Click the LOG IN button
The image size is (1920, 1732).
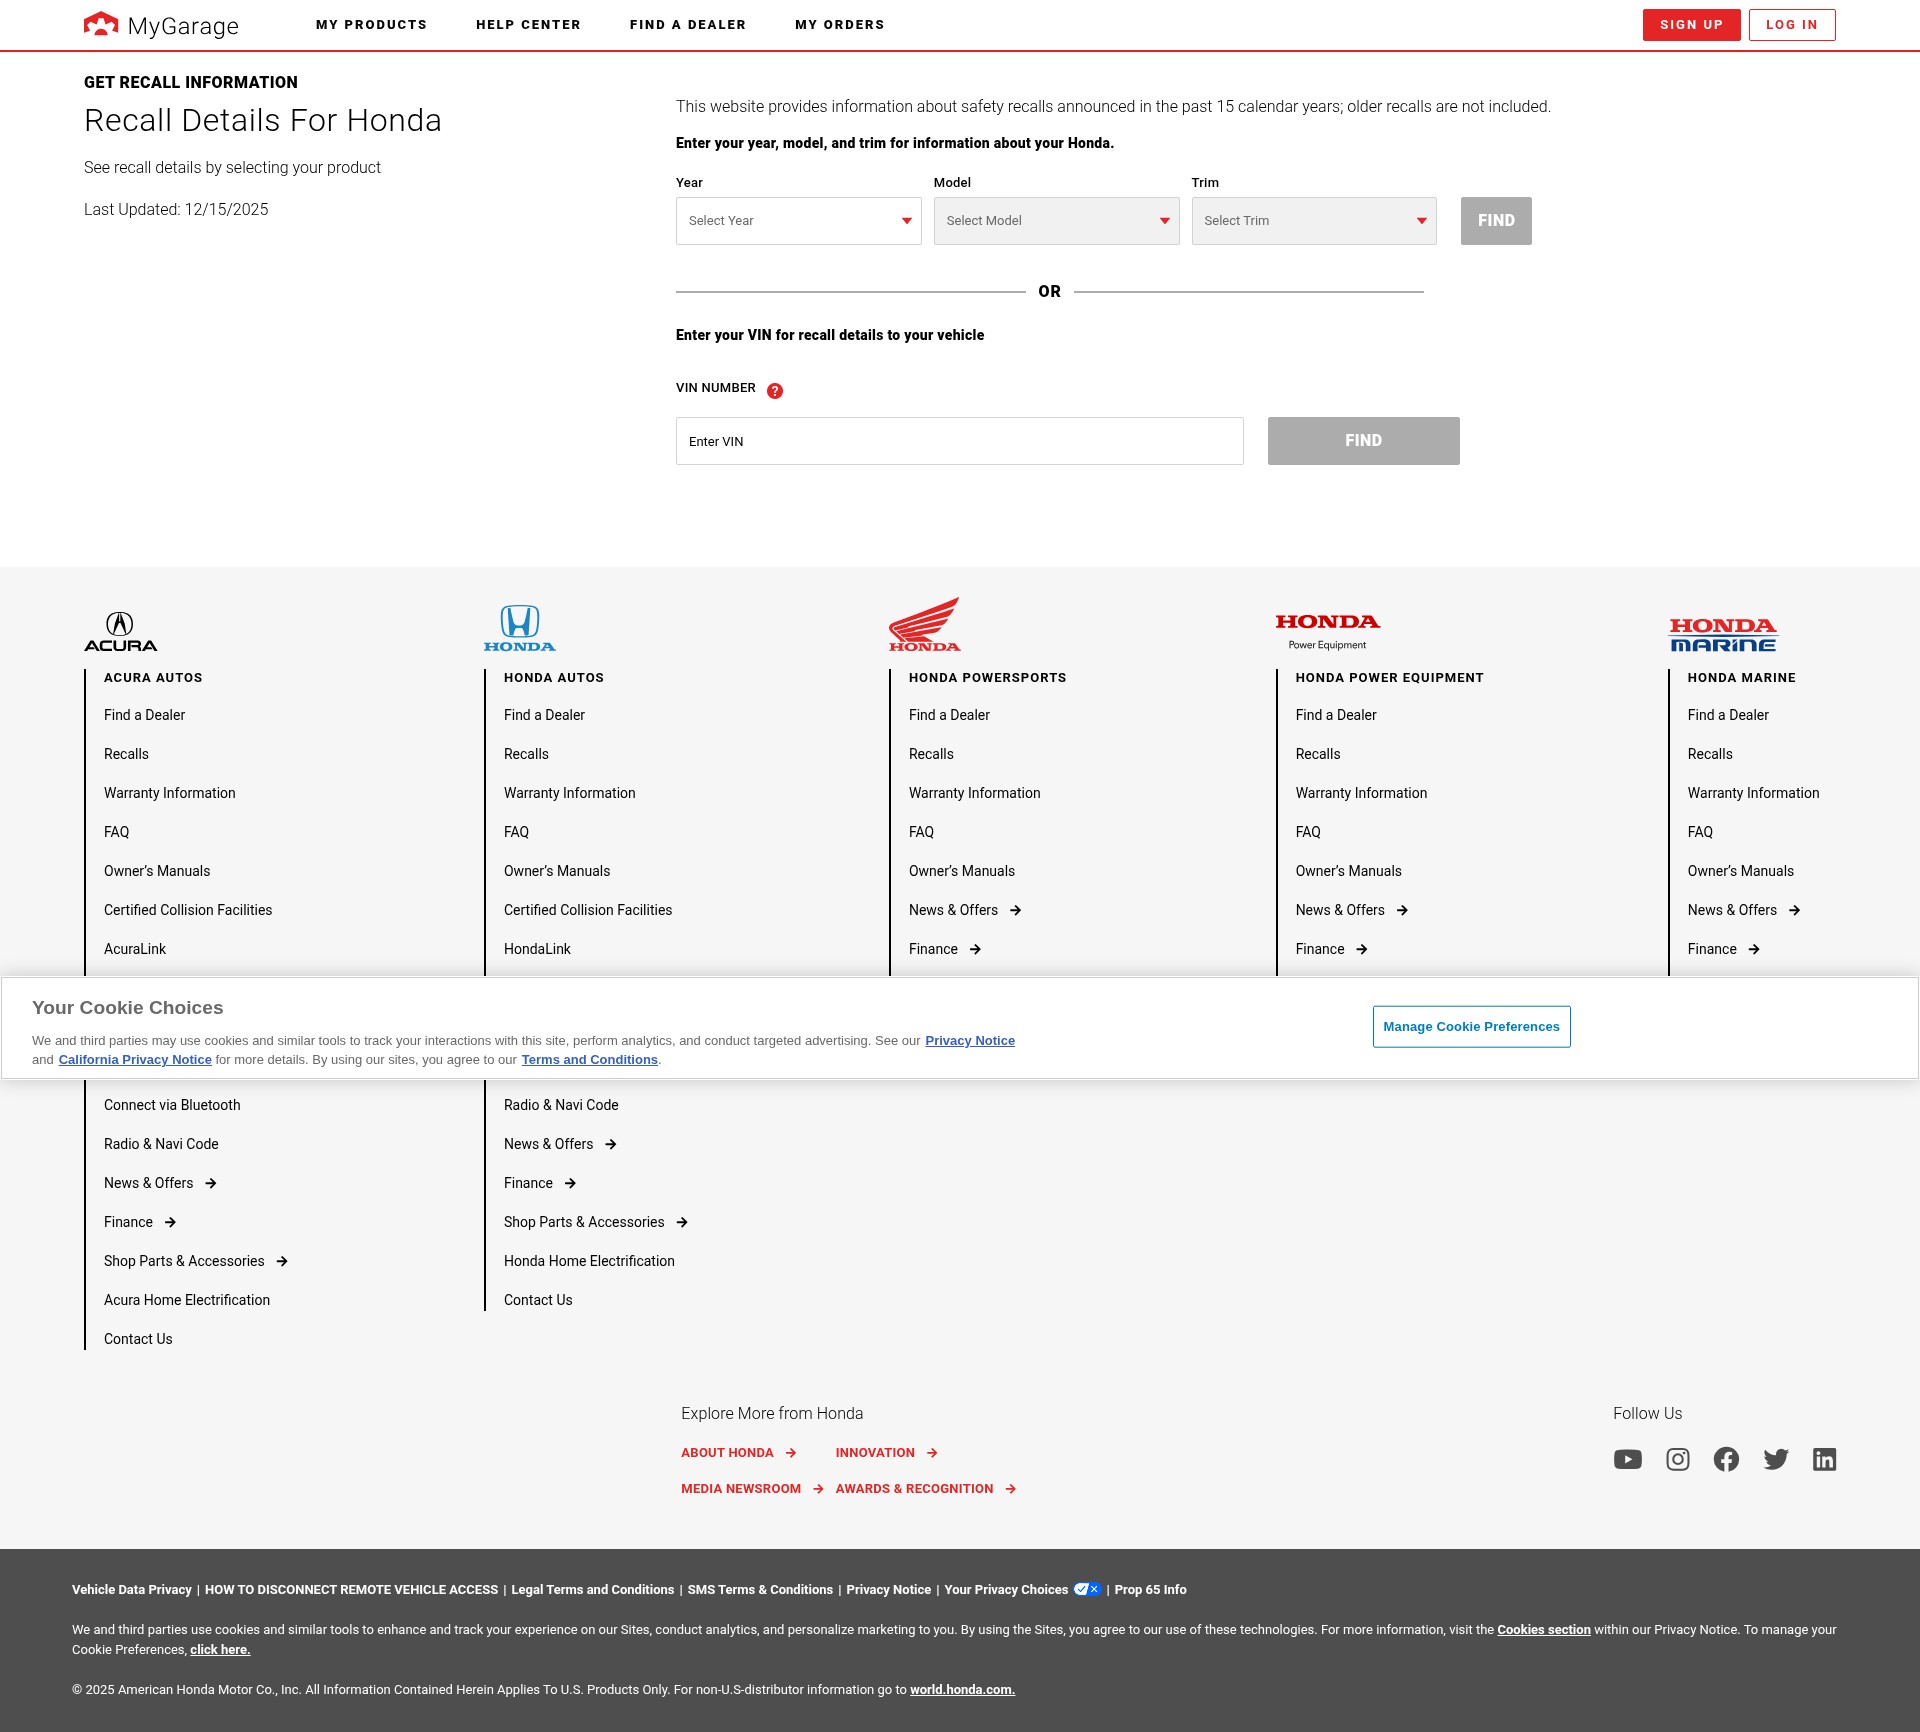(1792, 25)
